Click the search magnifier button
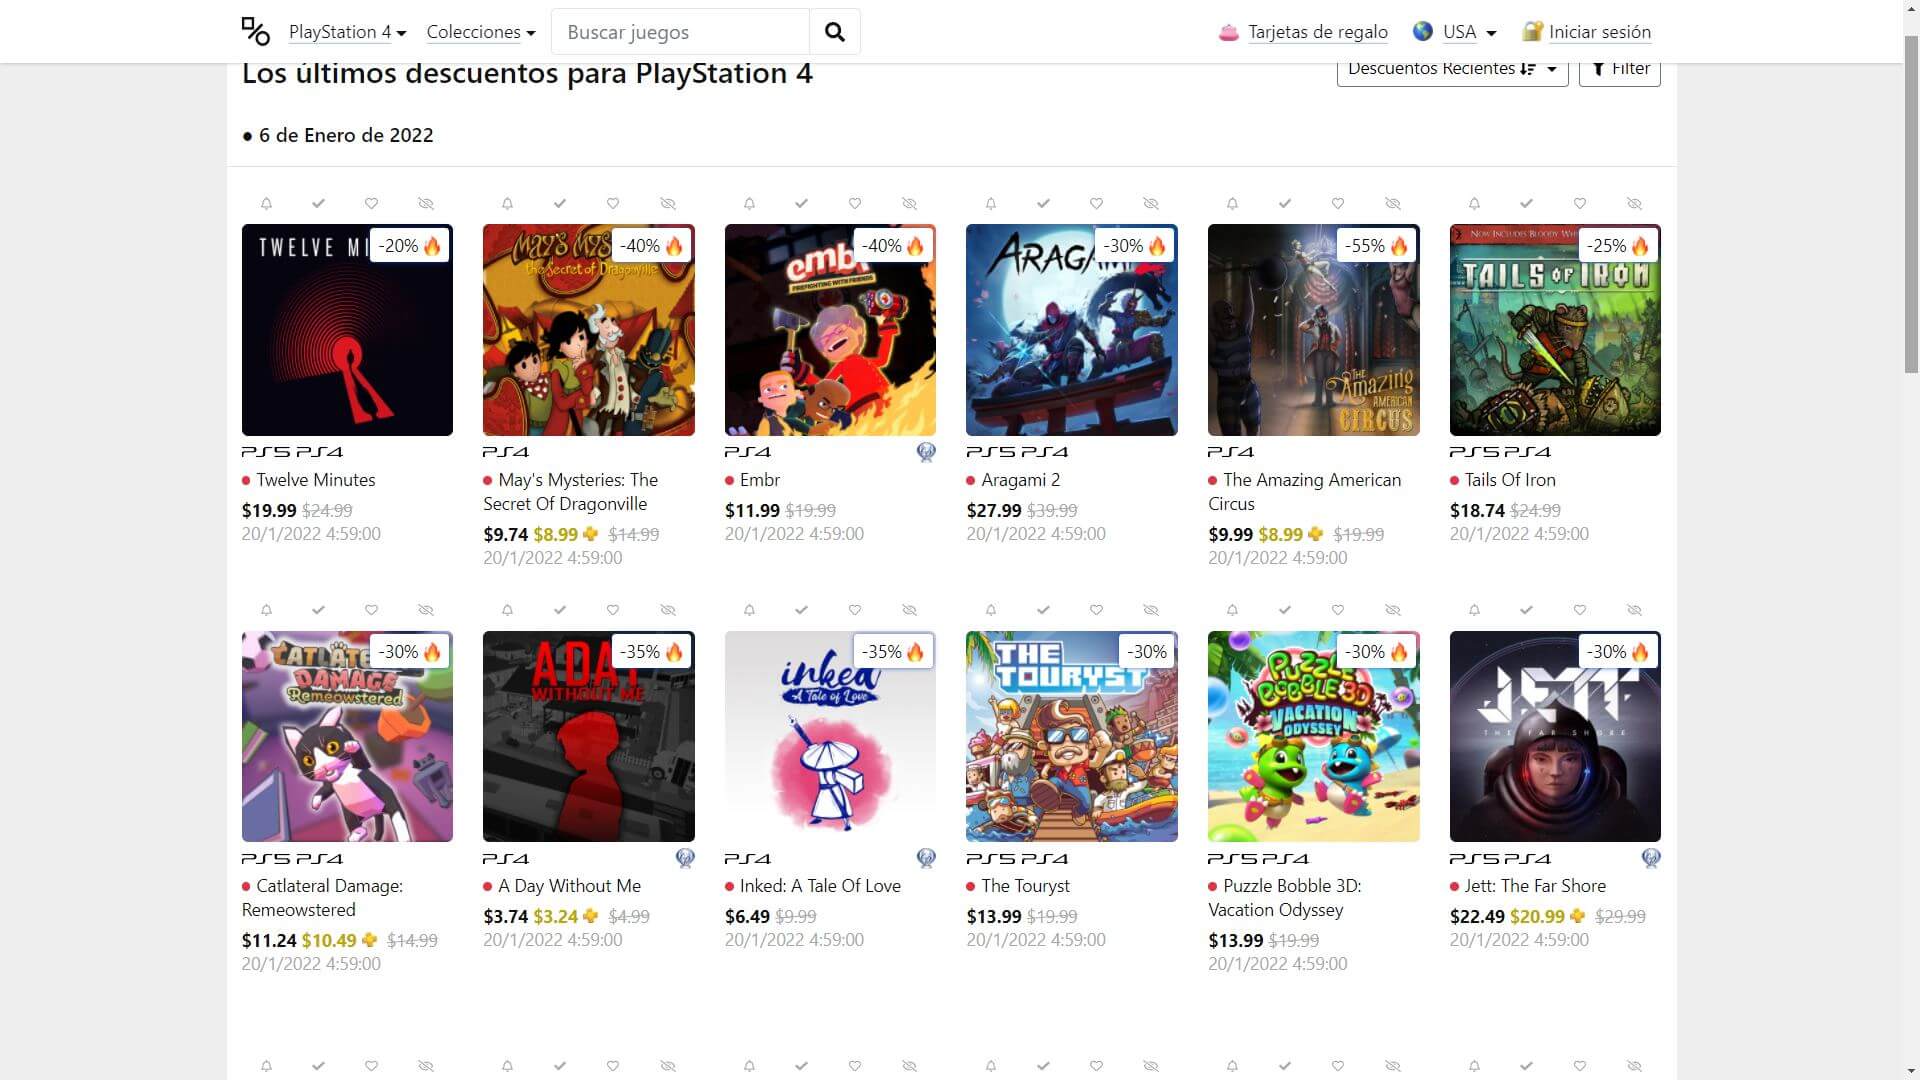This screenshot has width=1920, height=1080. pos(834,32)
